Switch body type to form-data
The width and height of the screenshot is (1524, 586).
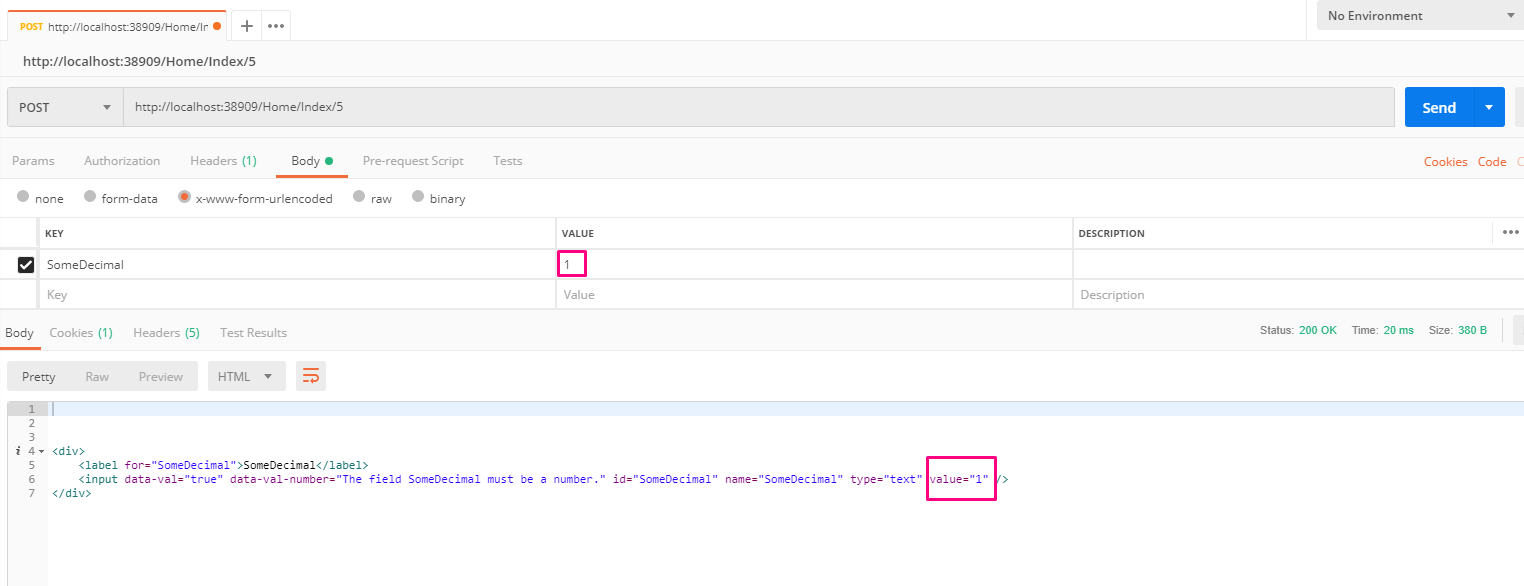[90, 198]
